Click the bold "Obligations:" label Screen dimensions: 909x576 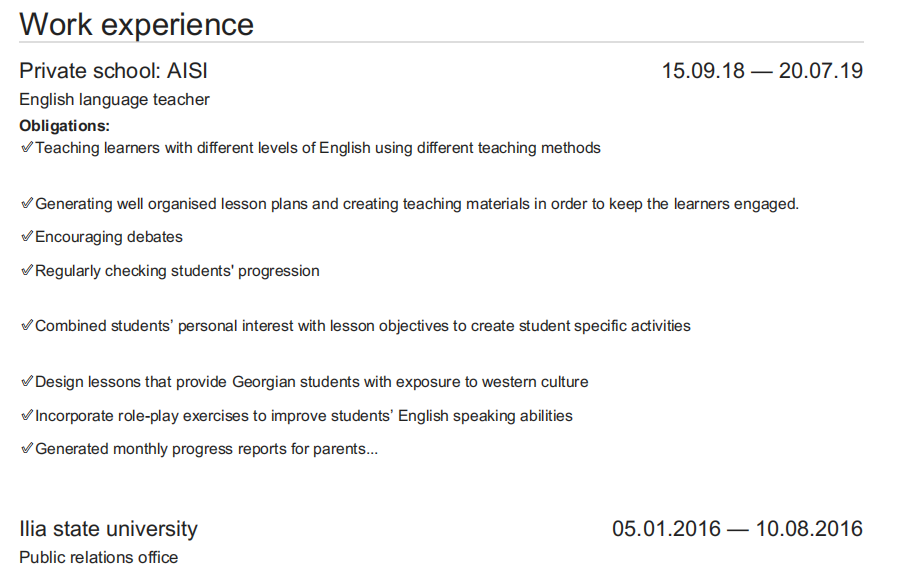[x=64, y=126]
